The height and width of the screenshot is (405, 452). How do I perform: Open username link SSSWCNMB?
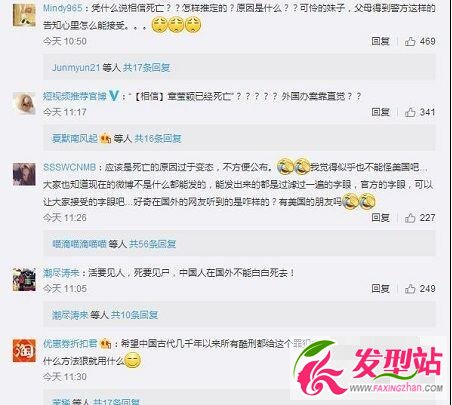click(69, 167)
